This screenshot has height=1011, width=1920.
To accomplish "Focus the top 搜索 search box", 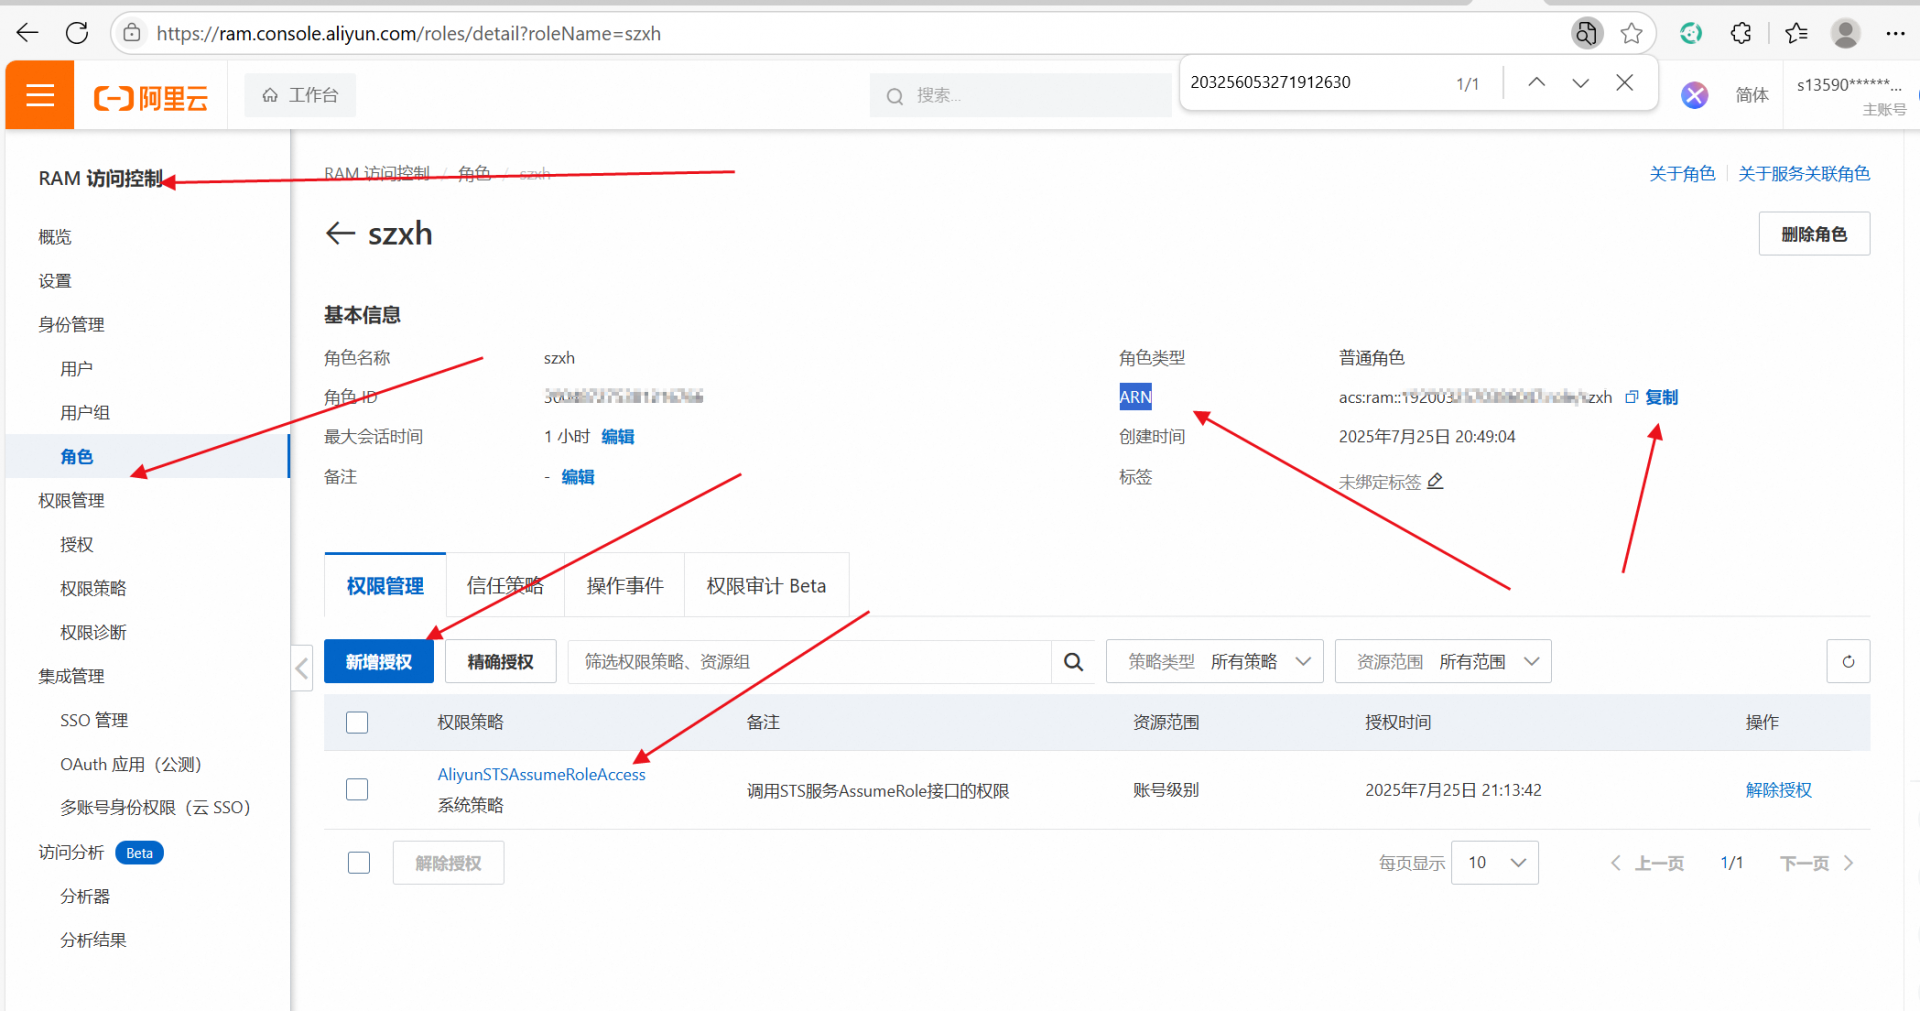I will [x=1020, y=95].
